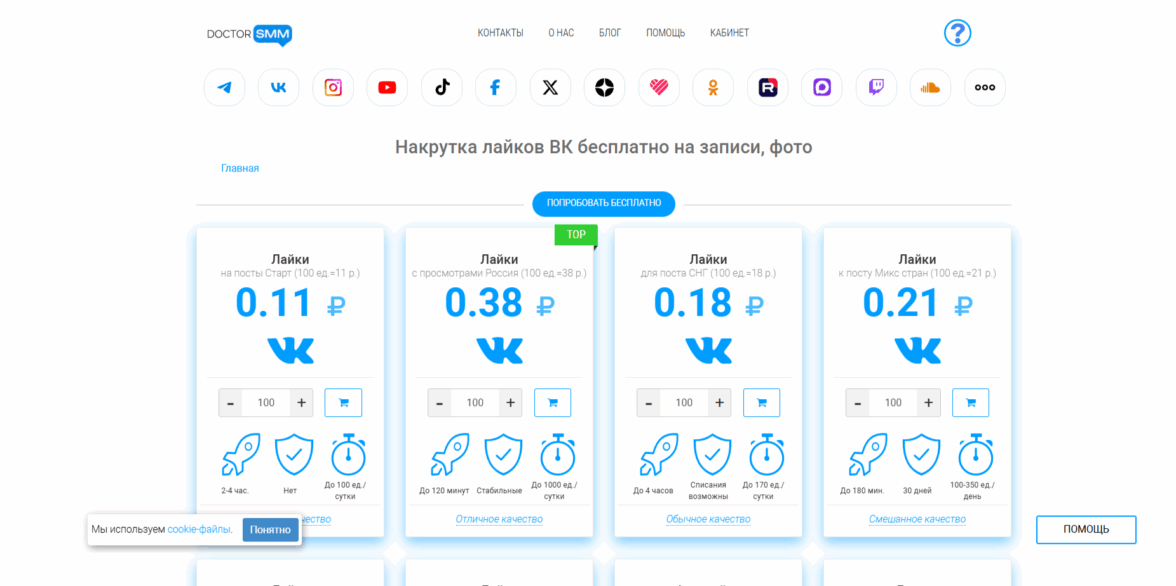Click the shield icon above 'Стабильные'
Viewport: 1176px width, 586px height.
pyautogui.click(x=503, y=455)
